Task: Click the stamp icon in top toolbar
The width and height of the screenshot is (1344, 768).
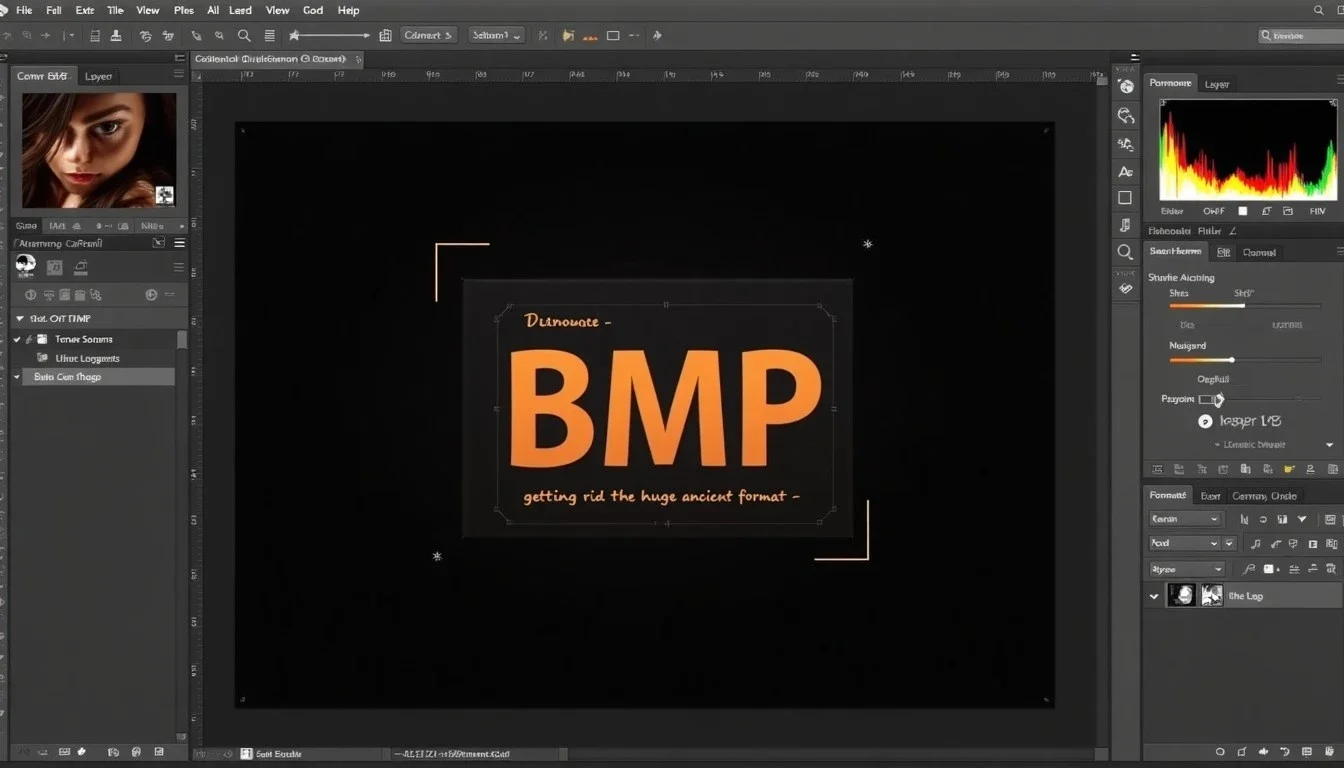Action: 116,35
